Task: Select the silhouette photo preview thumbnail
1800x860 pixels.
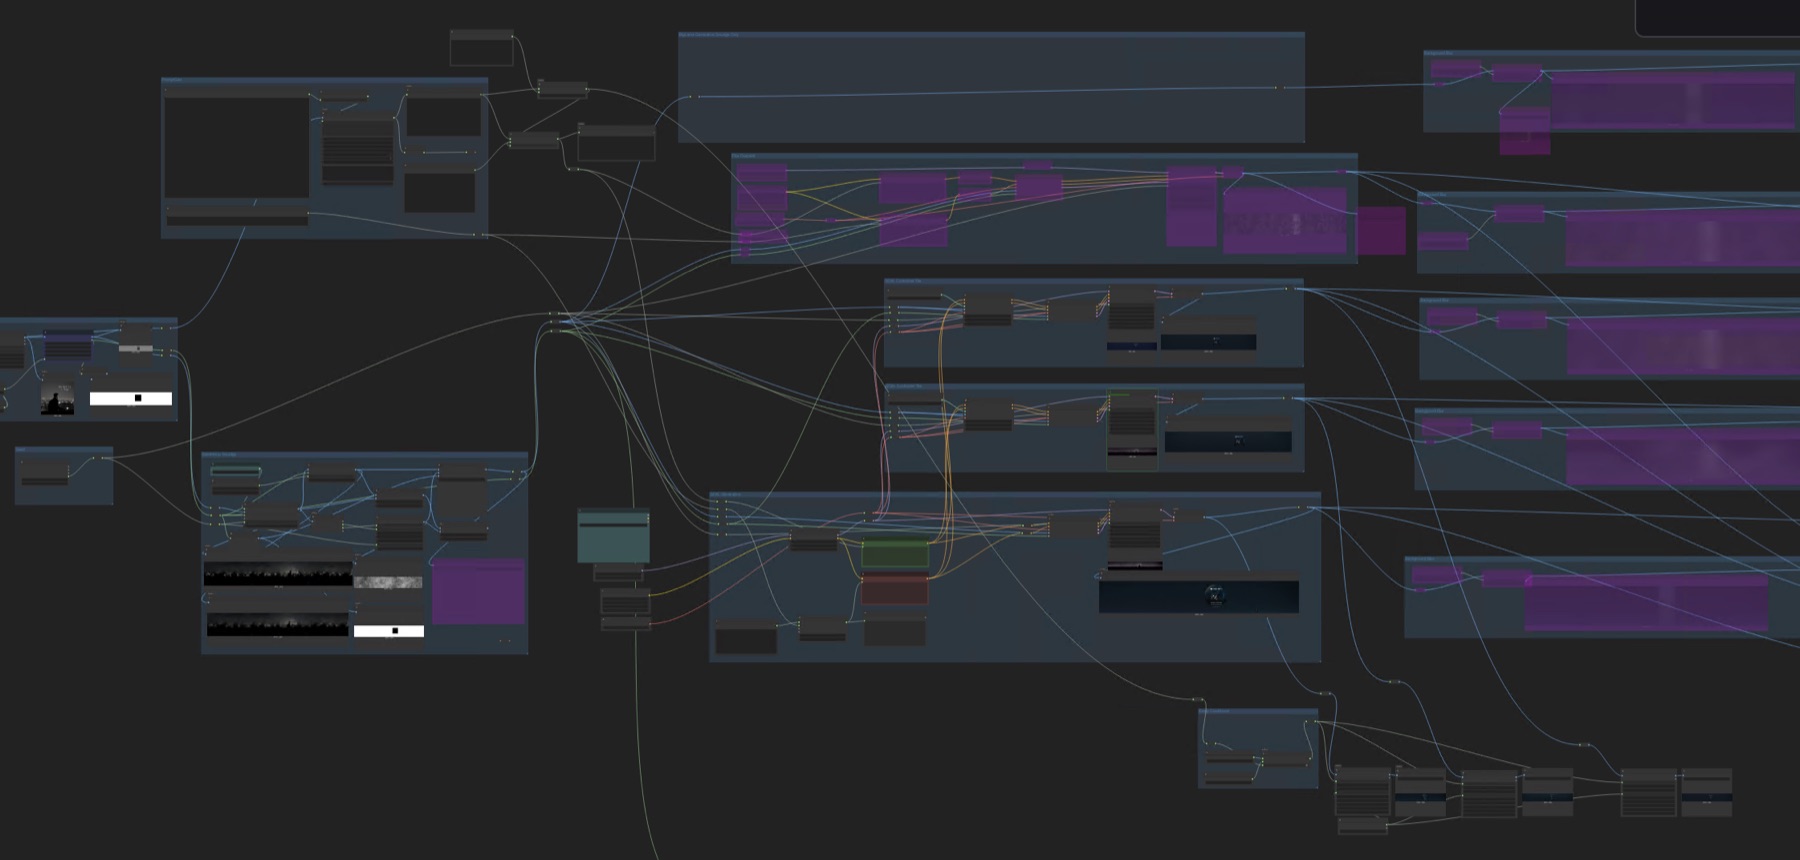Action: pyautogui.click(x=57, y=399)
